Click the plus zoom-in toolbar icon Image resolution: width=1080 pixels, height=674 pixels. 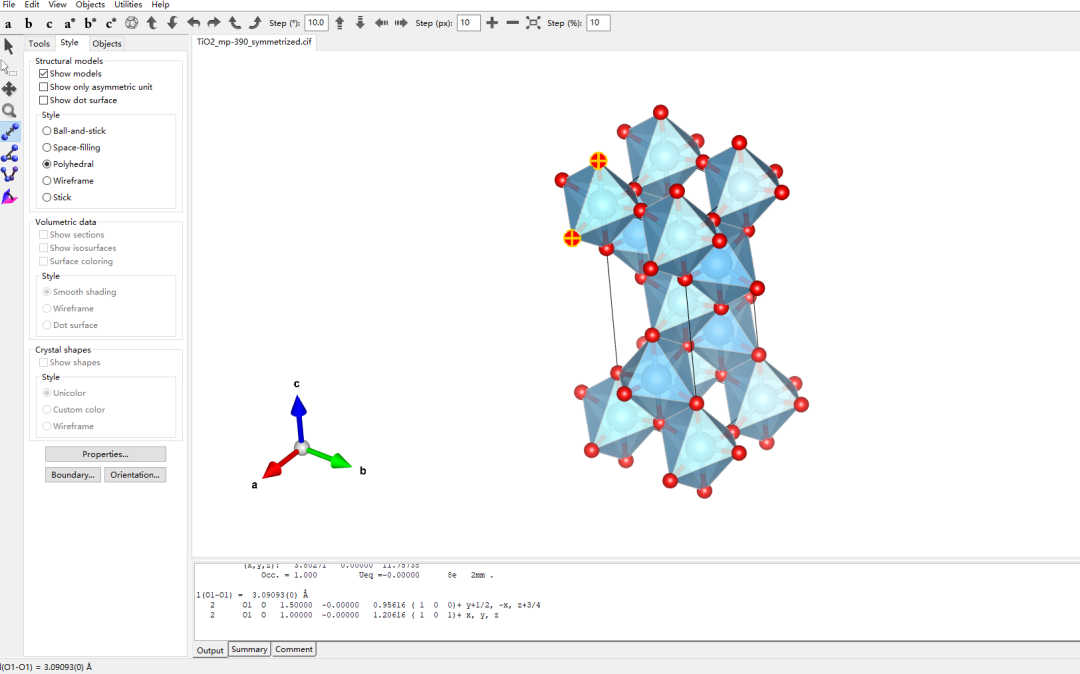point(492,23)
